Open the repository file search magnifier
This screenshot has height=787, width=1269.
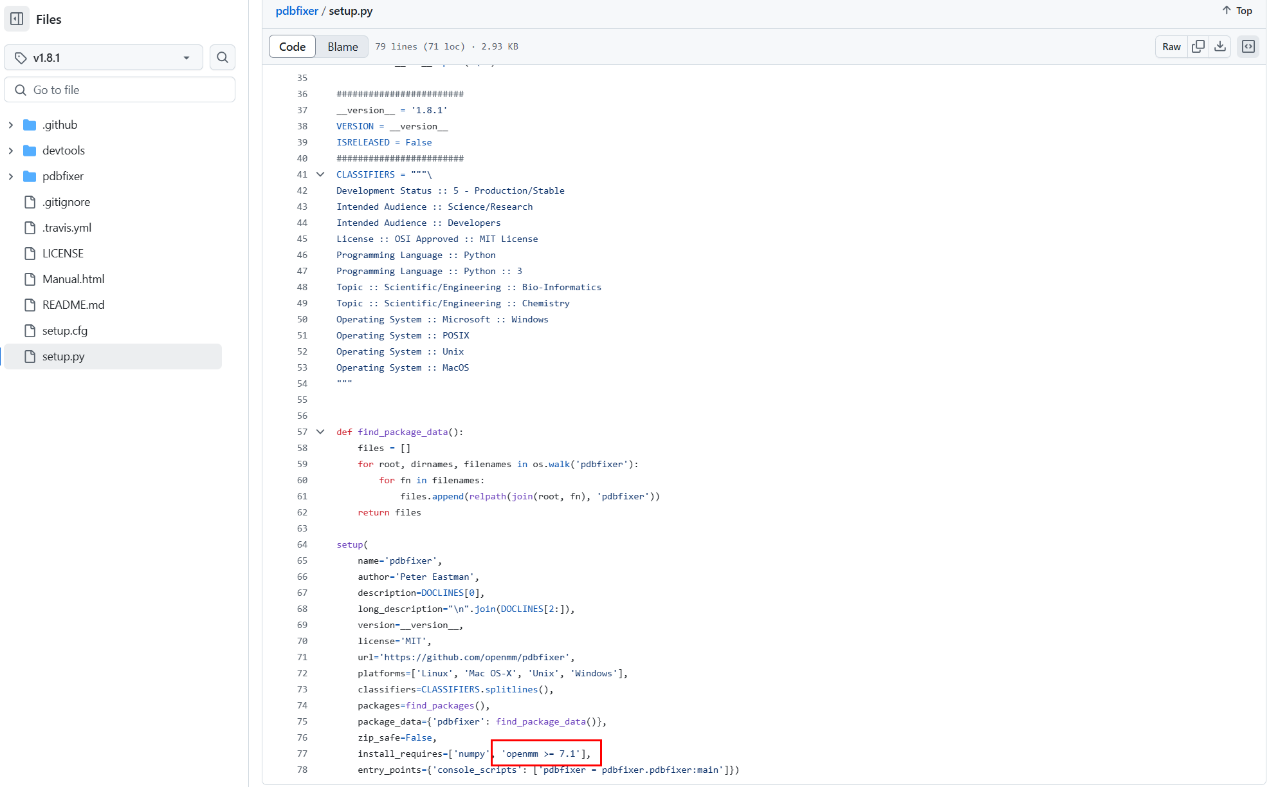coord(222,57)
